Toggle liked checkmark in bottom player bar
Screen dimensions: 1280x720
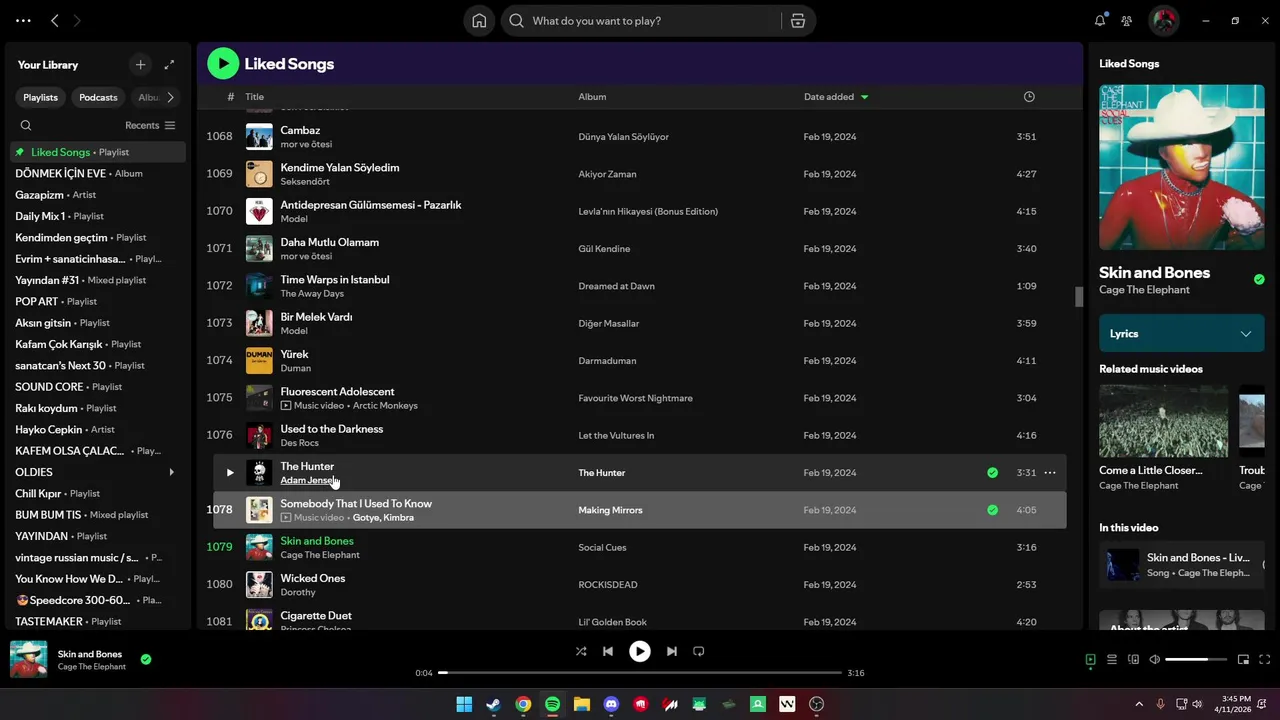(x=146, y=659)
